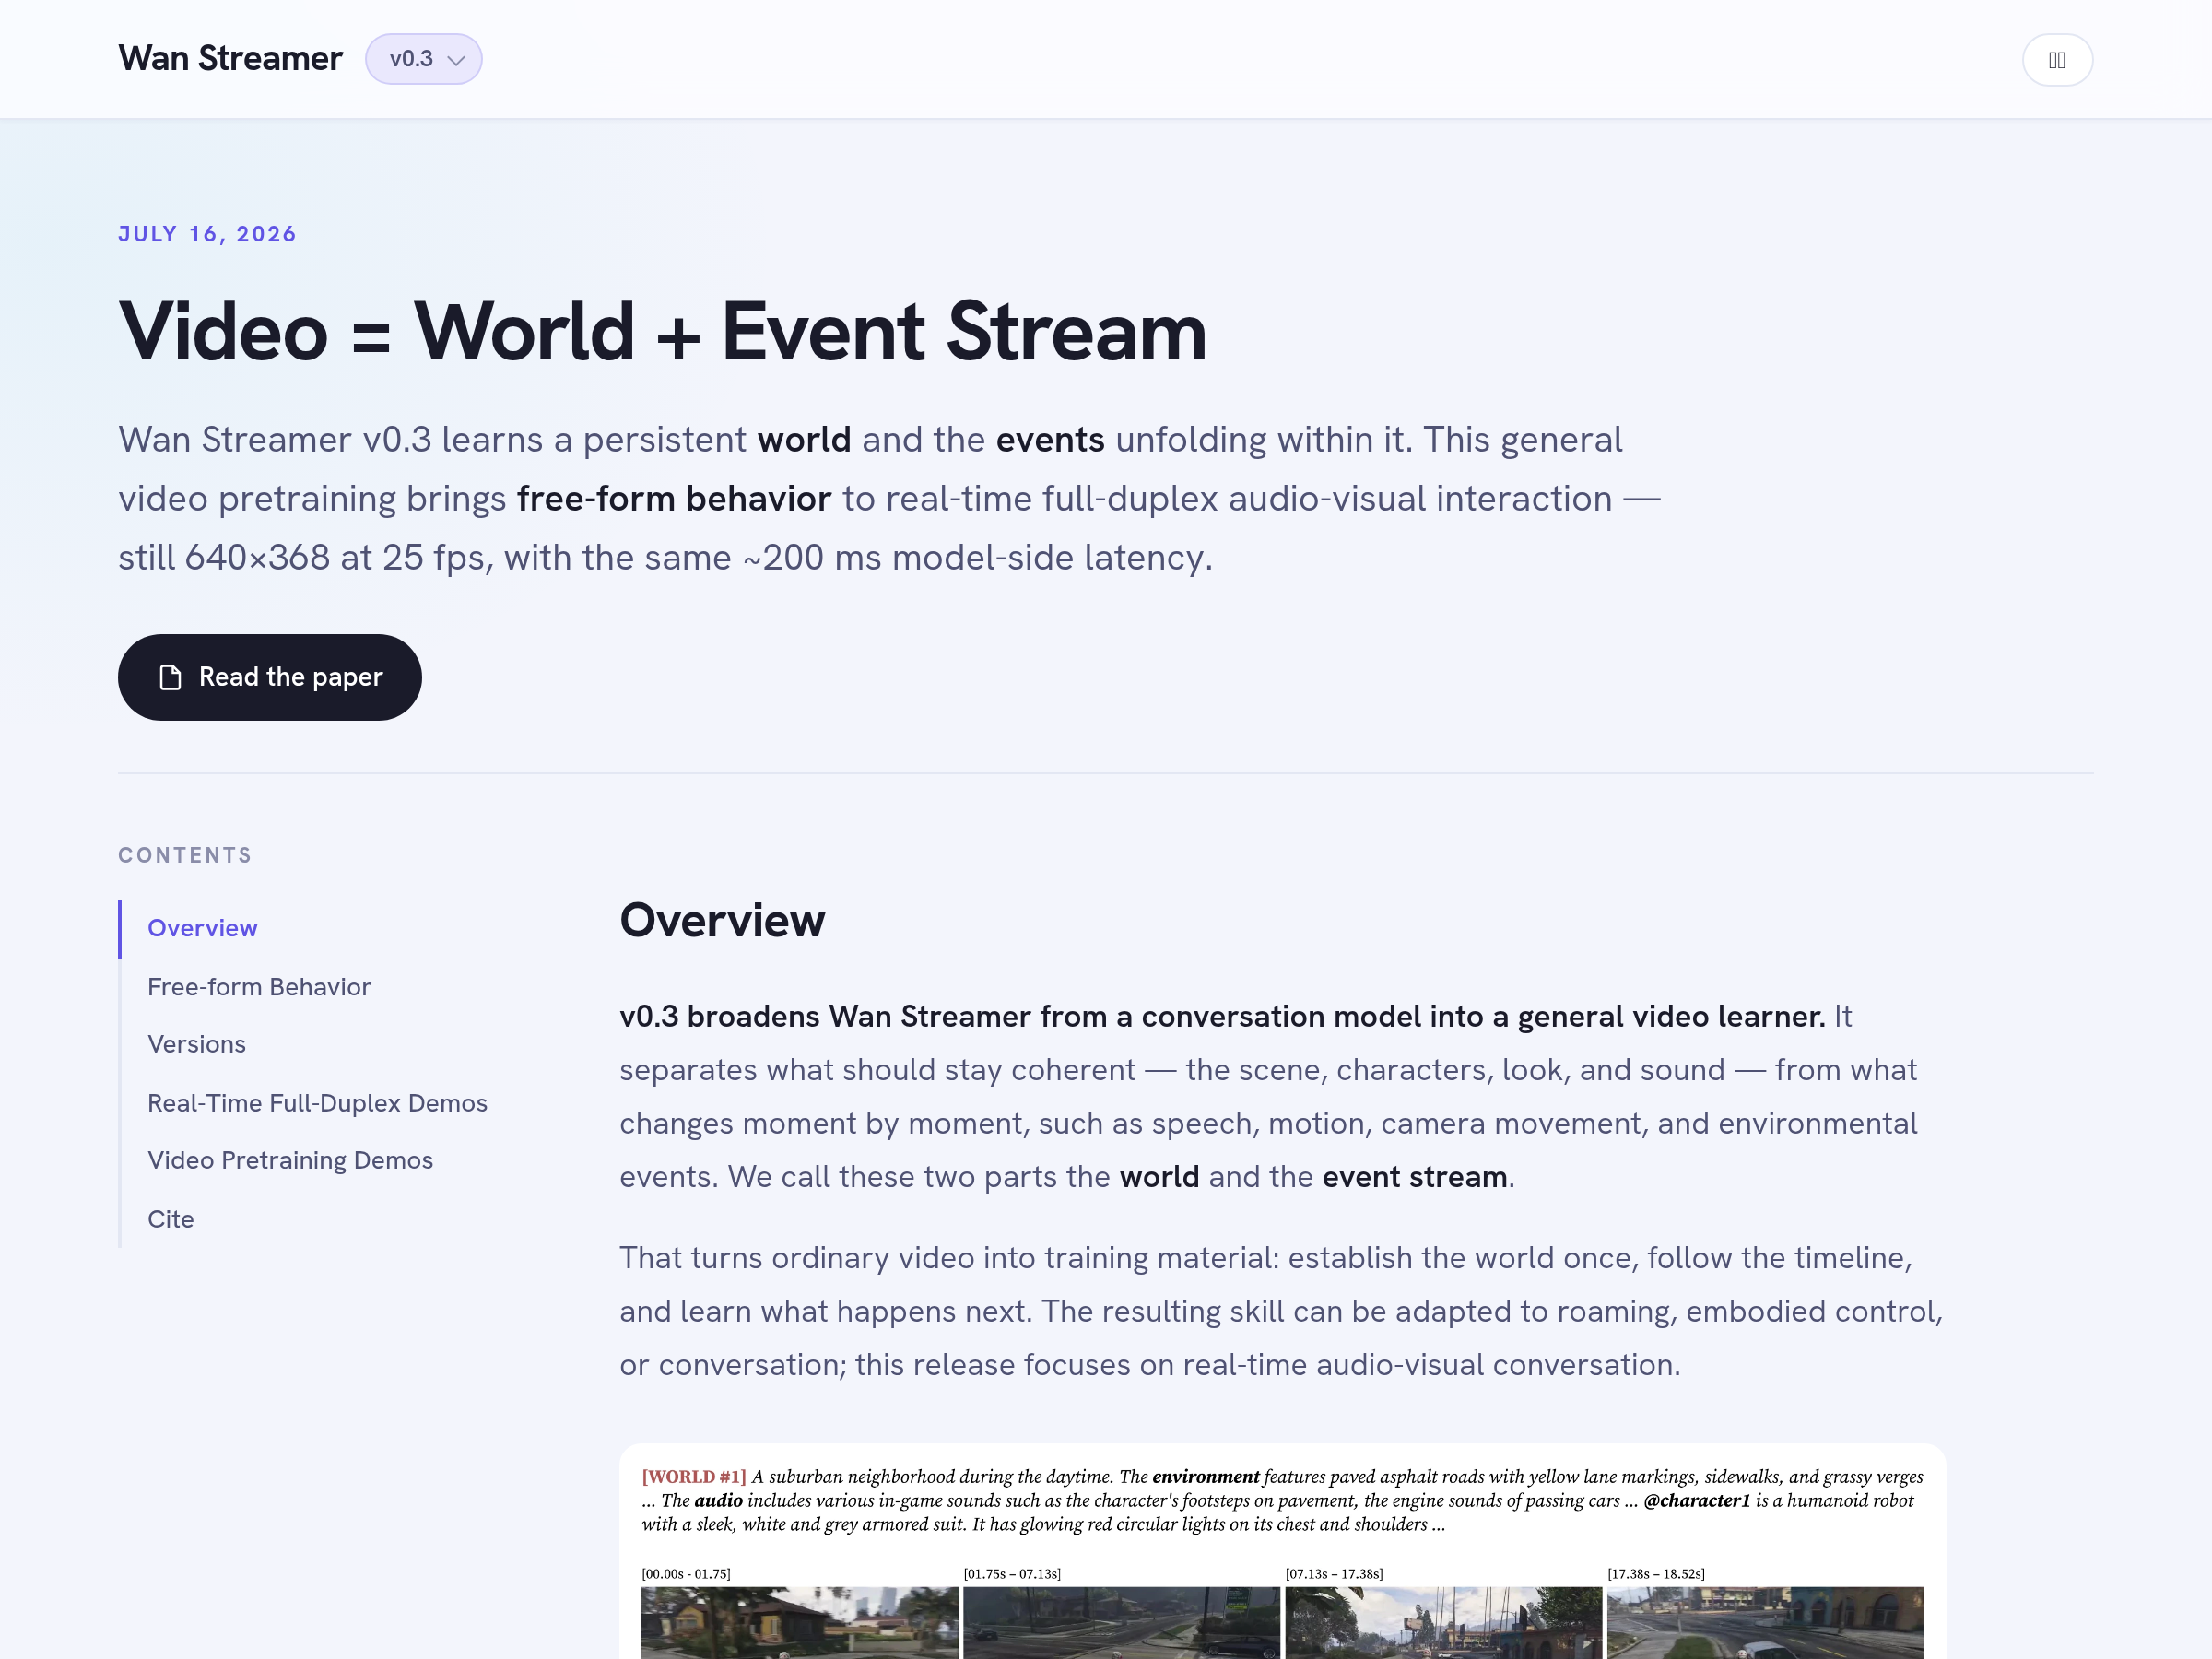Click the document icon in Read the paper
Screen dimensions: 2212x1659
pos(171,677)
